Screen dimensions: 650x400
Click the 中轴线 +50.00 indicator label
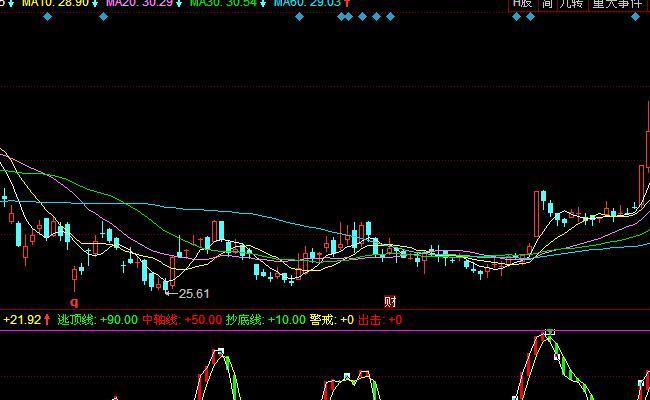(181, 320)
